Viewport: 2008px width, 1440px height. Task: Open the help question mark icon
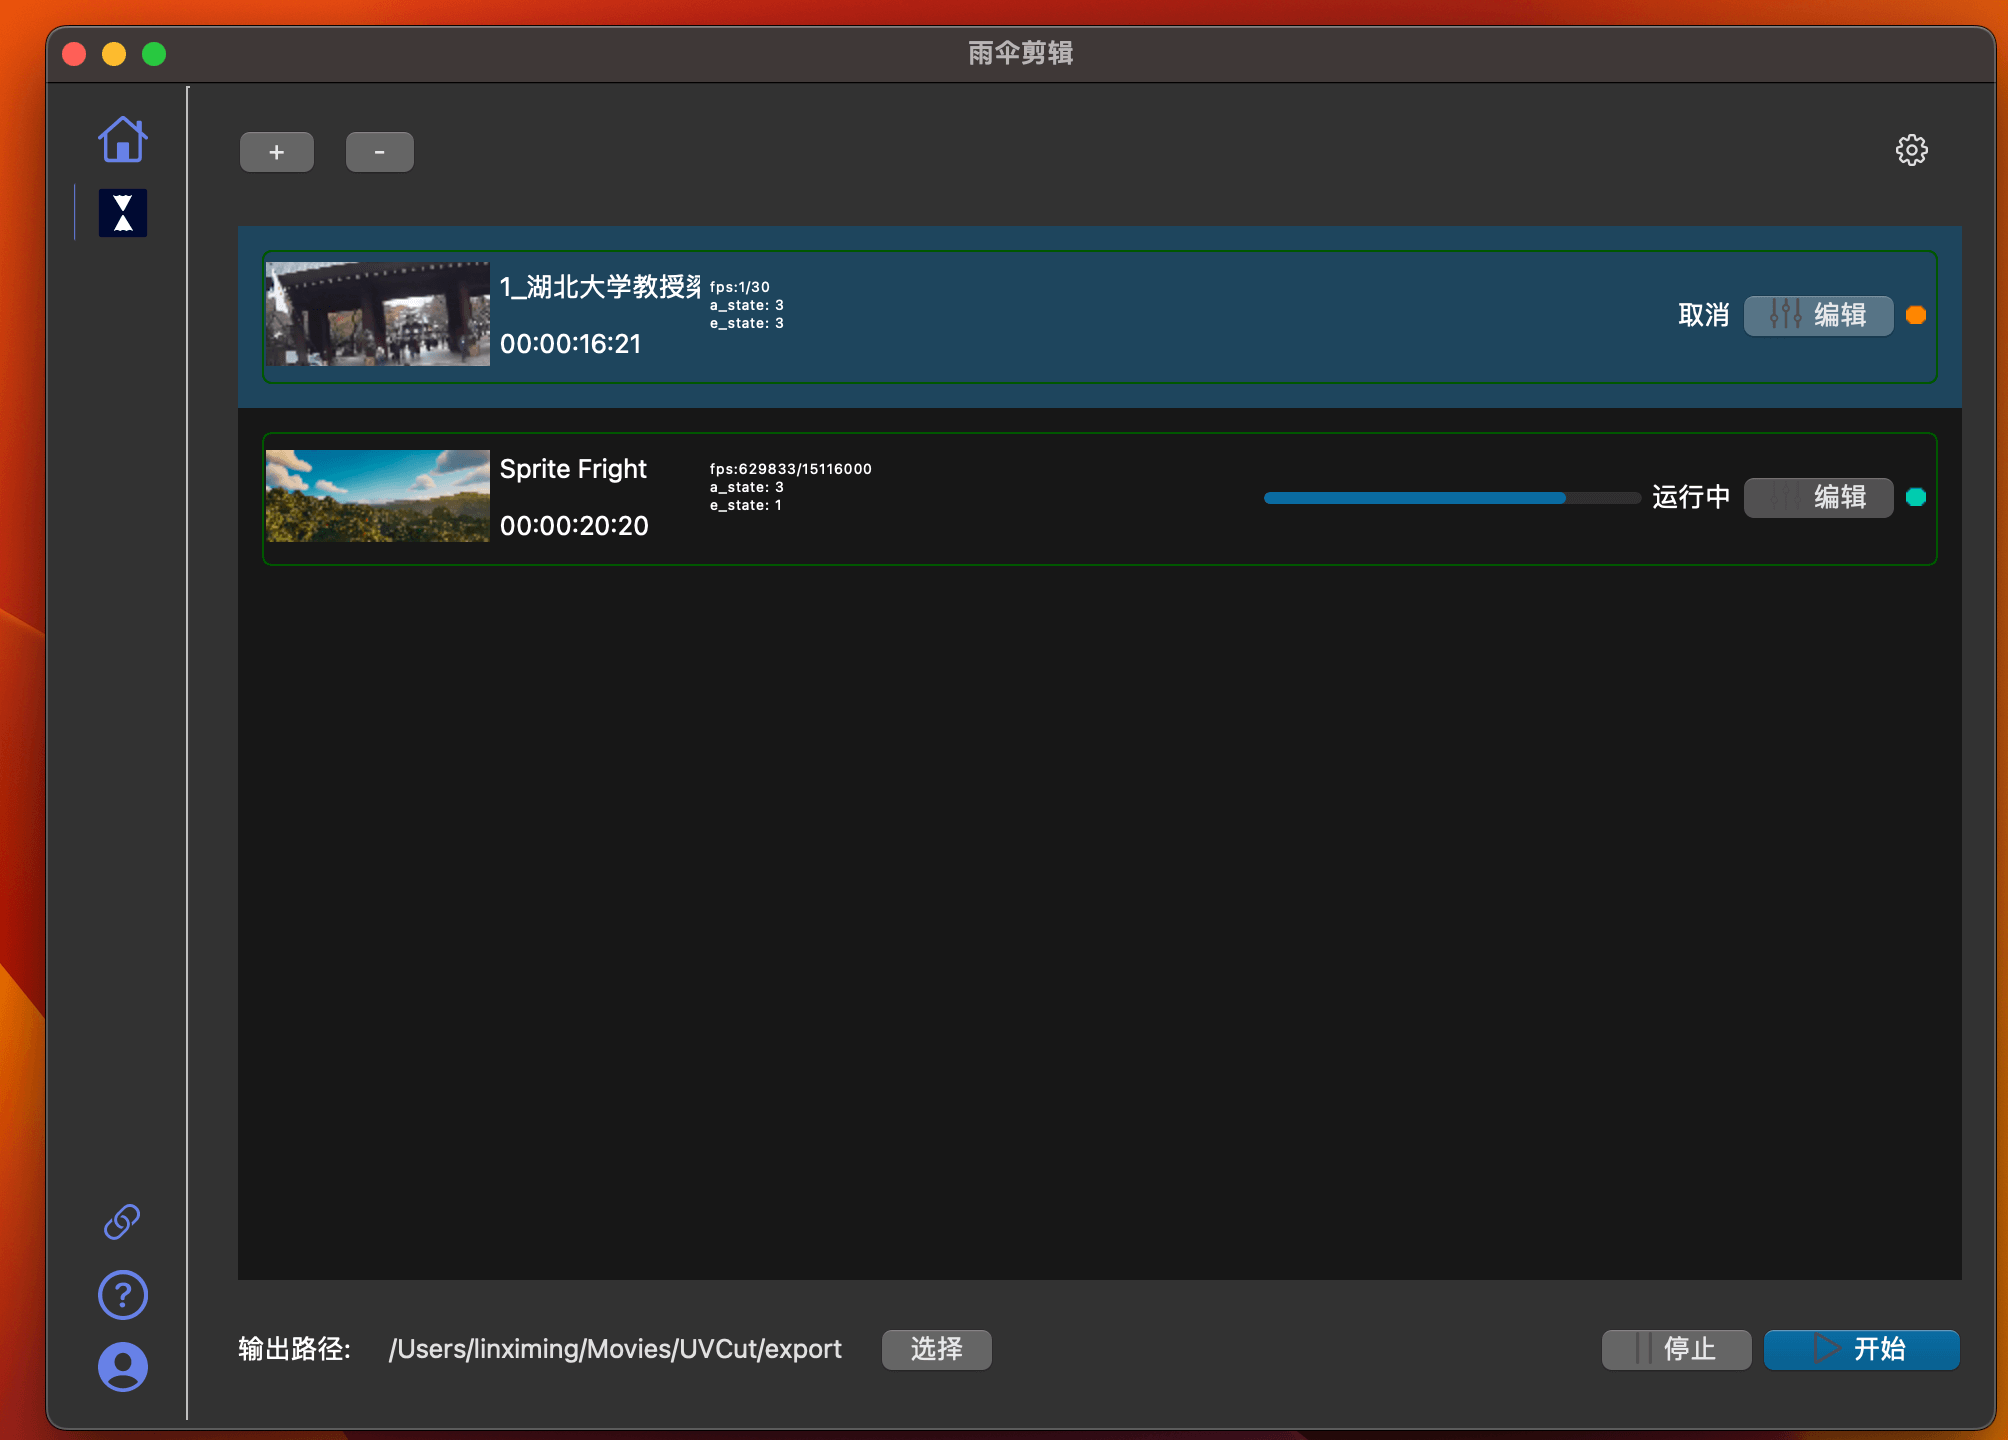click(x=123, y=1295)
